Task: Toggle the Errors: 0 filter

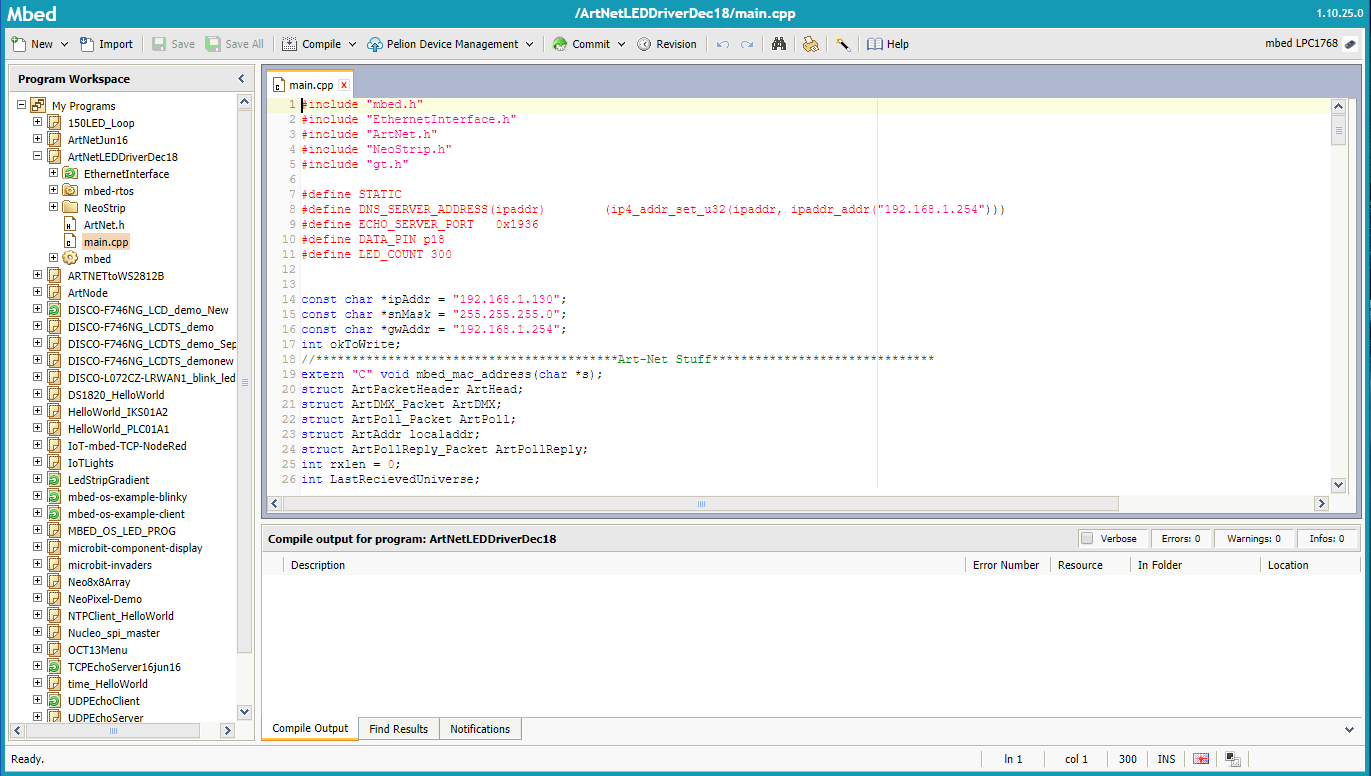Action: tap(1180, 538)
